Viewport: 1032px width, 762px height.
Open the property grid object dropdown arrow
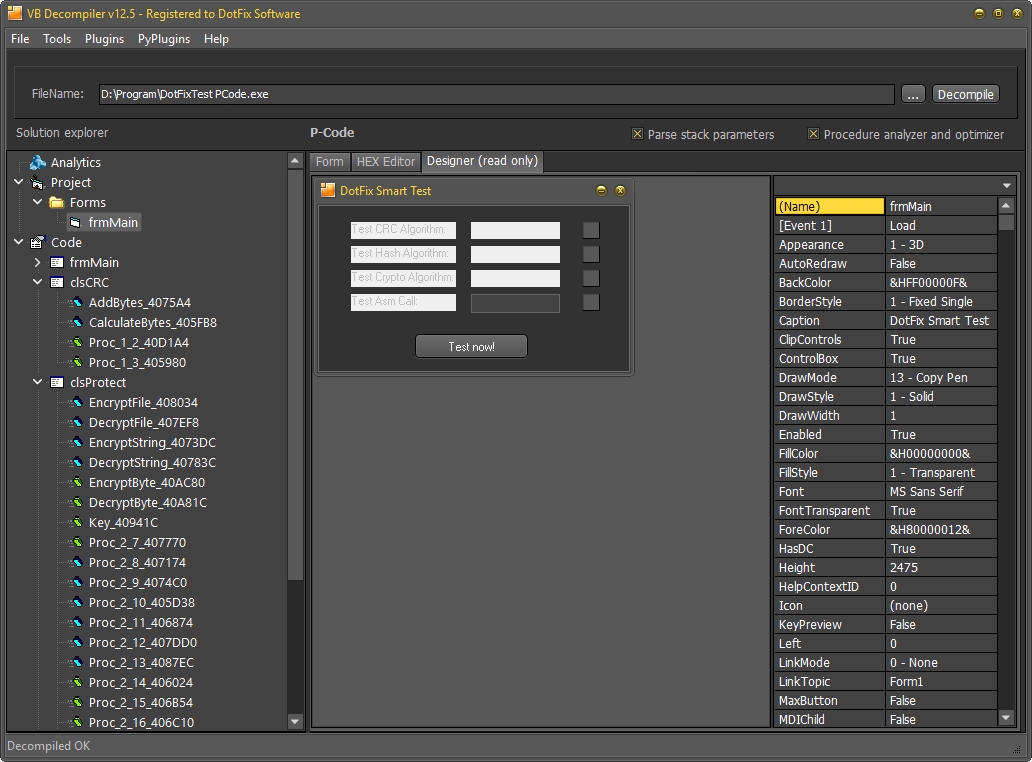click(x=1006, y=186)
